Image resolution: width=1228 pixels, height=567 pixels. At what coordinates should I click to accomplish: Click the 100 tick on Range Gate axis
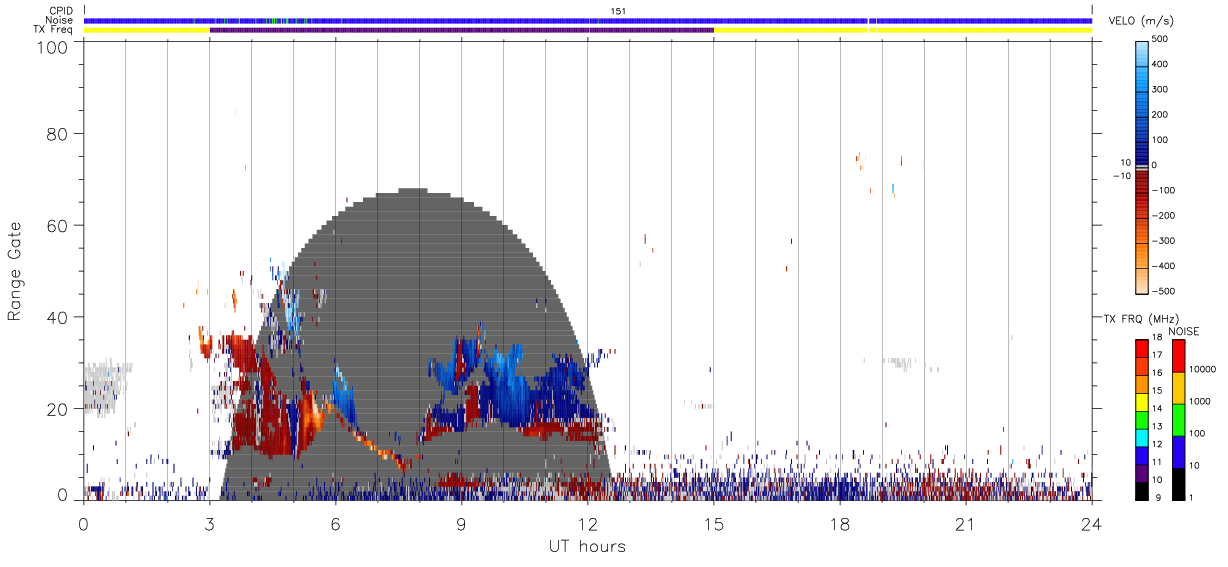click(53, 46)
